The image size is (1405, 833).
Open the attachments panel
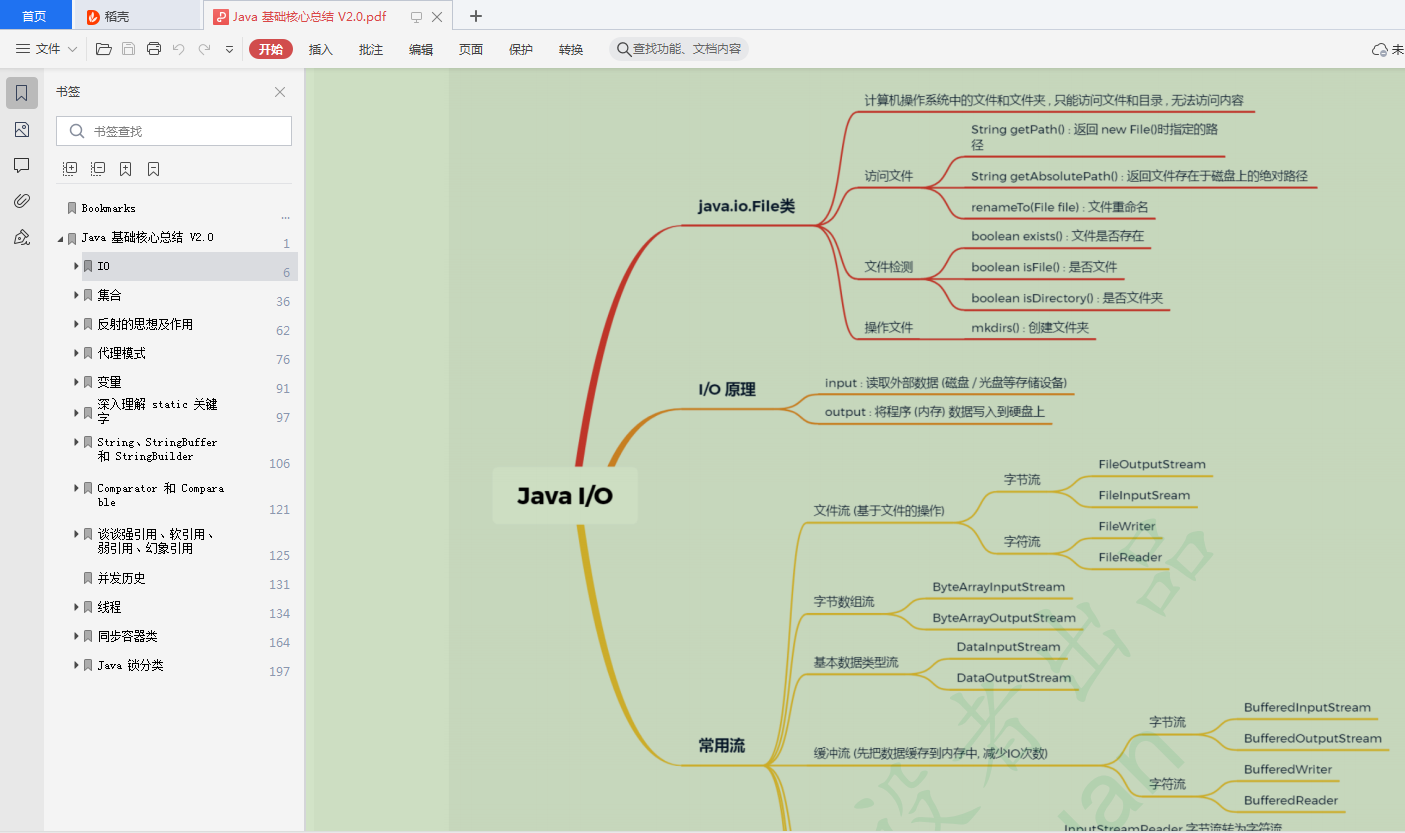tap(21, 200)
